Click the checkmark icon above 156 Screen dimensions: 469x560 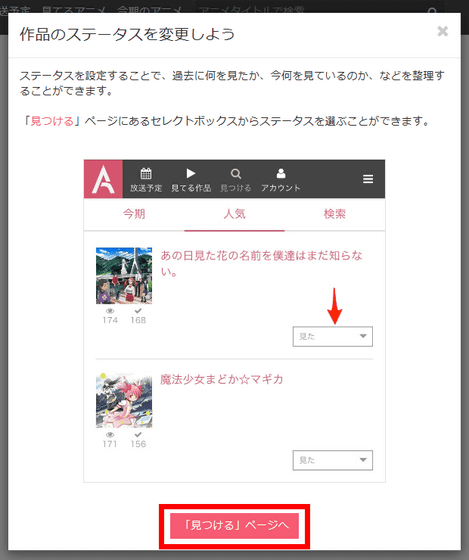tap(138, 435)
